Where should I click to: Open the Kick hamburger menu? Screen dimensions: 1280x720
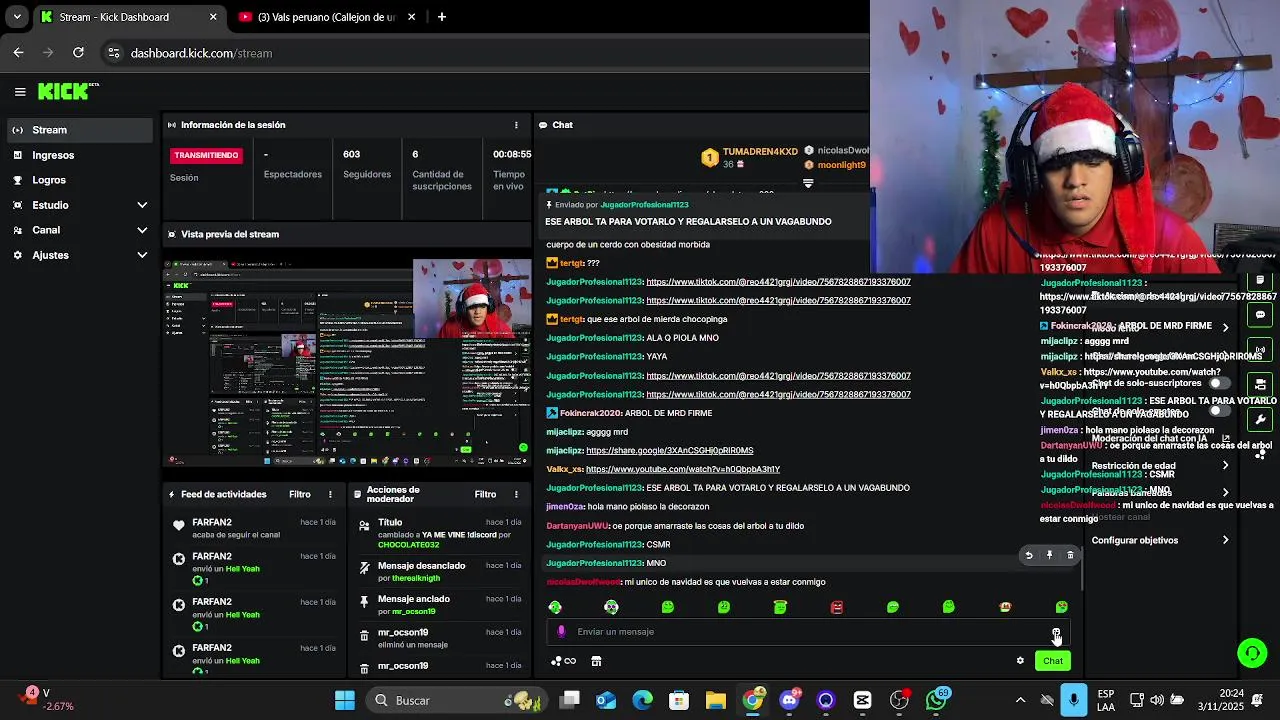[20, 92]
